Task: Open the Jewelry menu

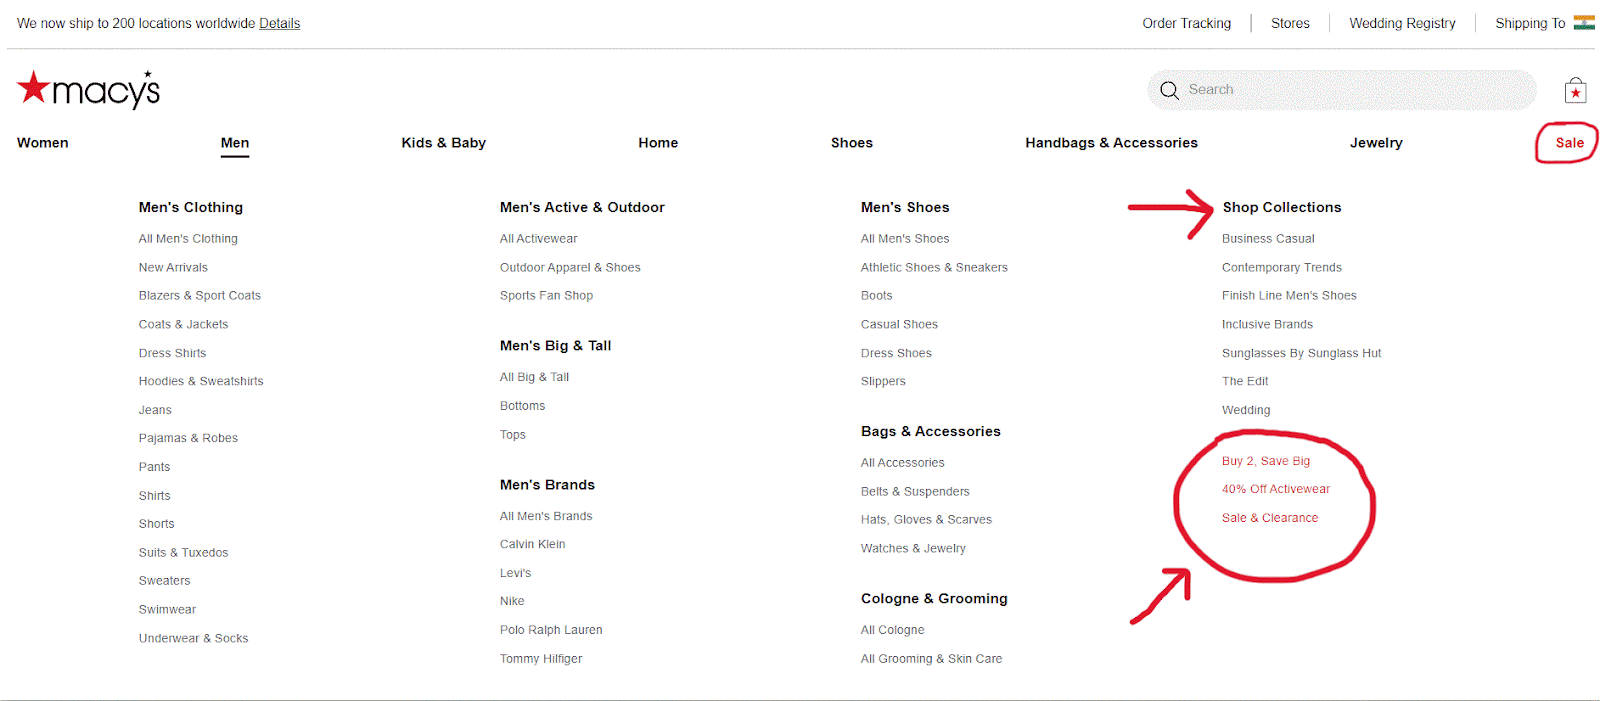Action: (x=1376, y=143)
